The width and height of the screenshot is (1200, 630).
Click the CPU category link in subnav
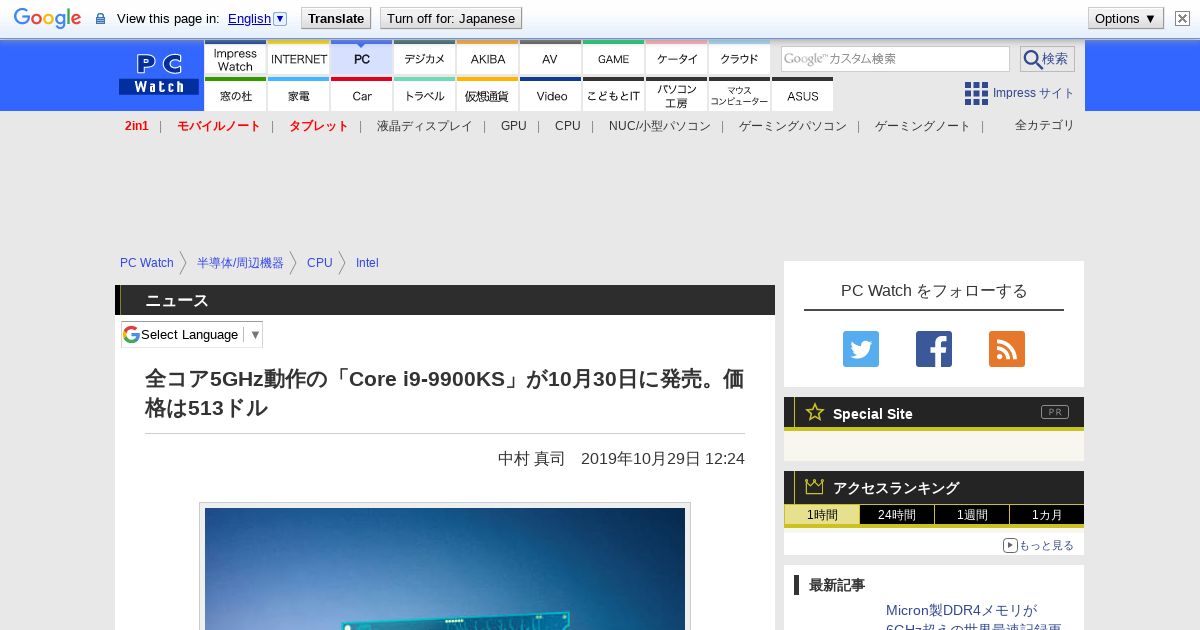click(x=568, y=126)
